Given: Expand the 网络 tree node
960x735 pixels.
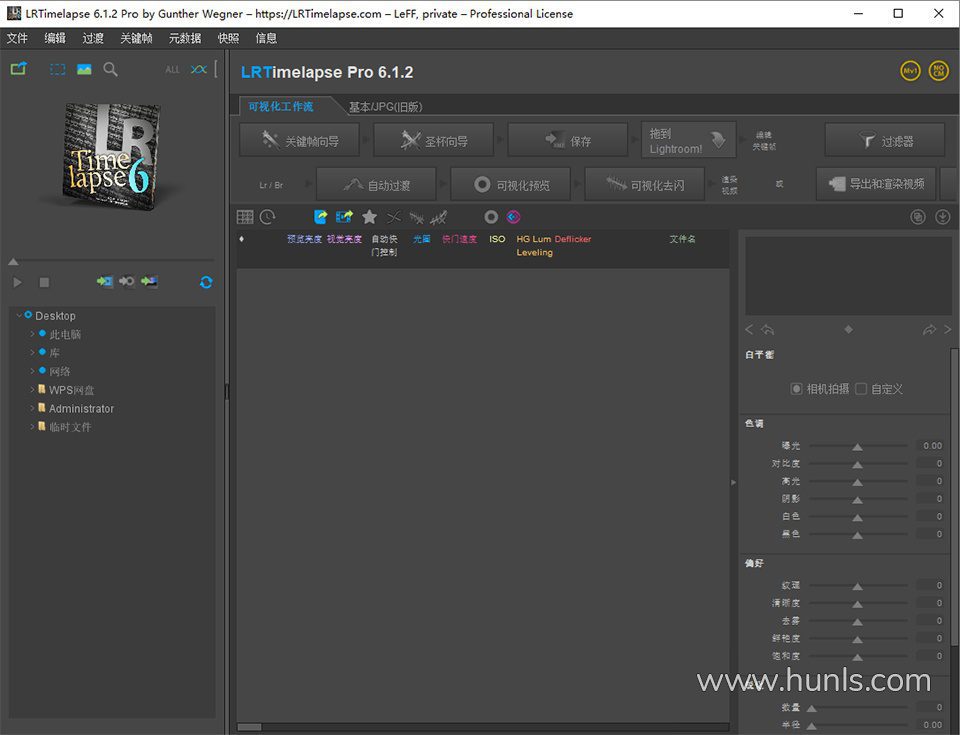Looking at the screenshot, I should [x=32, y=371].
